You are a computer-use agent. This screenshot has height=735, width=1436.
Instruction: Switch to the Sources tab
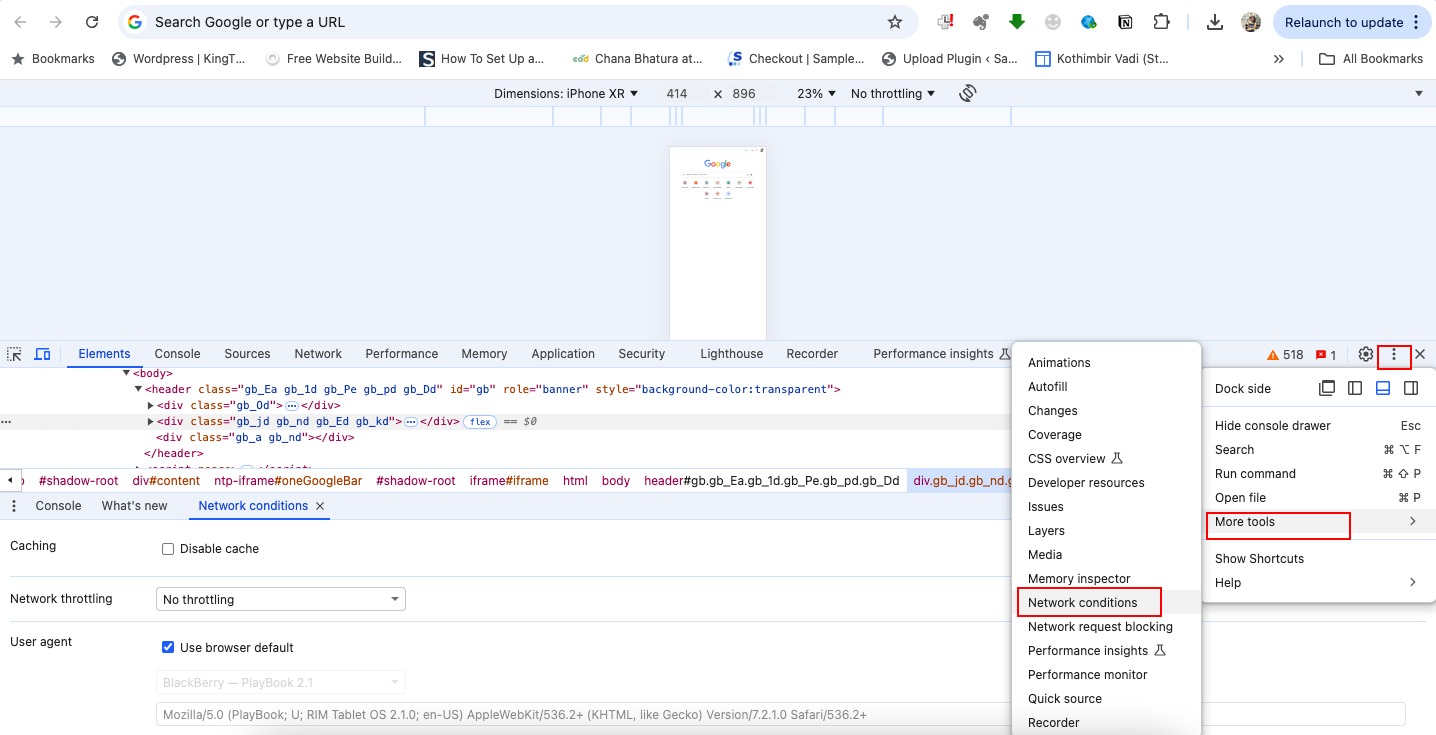coord(247,354)
